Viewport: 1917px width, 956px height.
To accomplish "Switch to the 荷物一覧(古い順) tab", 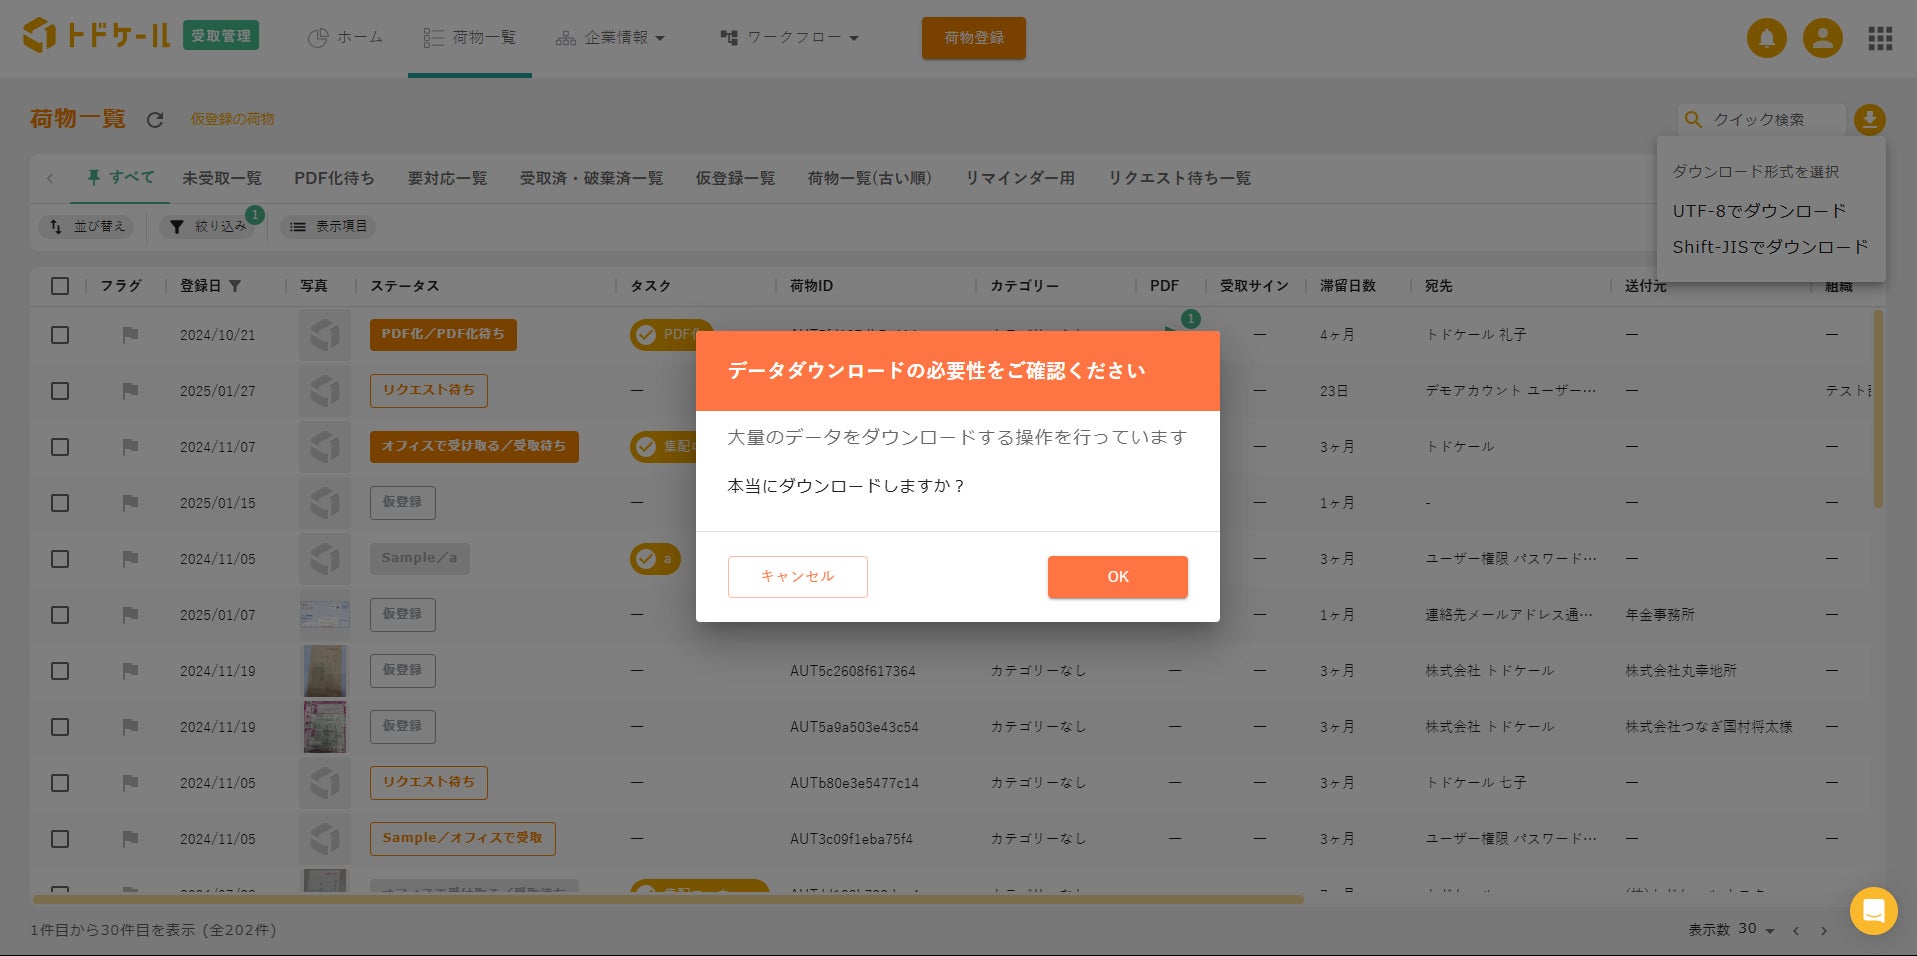I will point(870,178).
